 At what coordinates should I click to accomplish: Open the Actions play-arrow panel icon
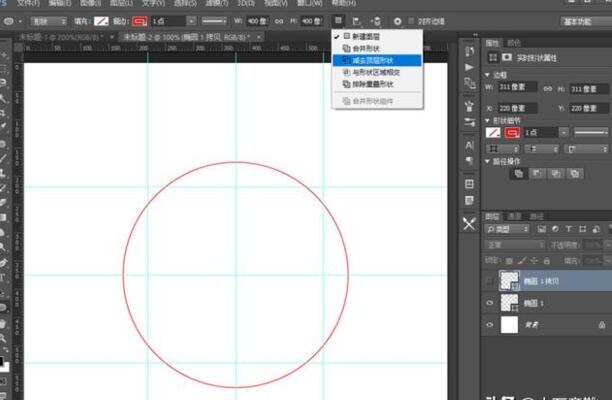[469, 67]
